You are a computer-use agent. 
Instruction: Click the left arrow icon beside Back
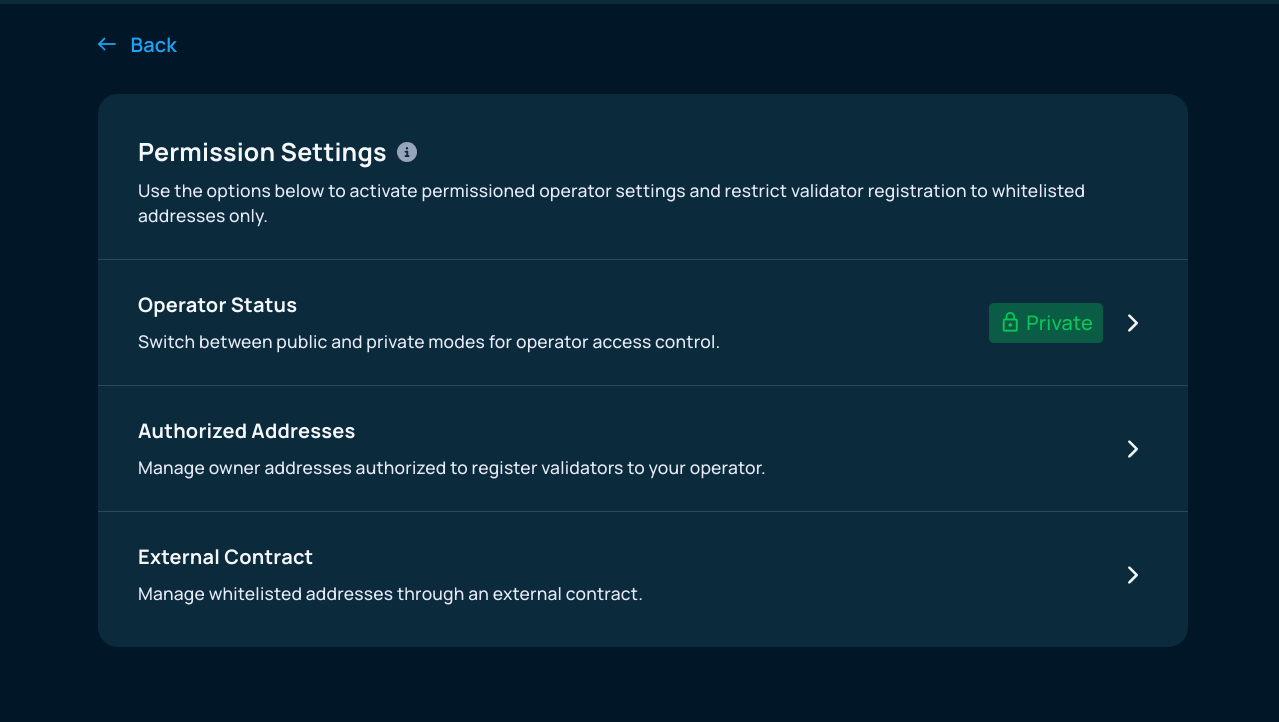coord(107,45)
